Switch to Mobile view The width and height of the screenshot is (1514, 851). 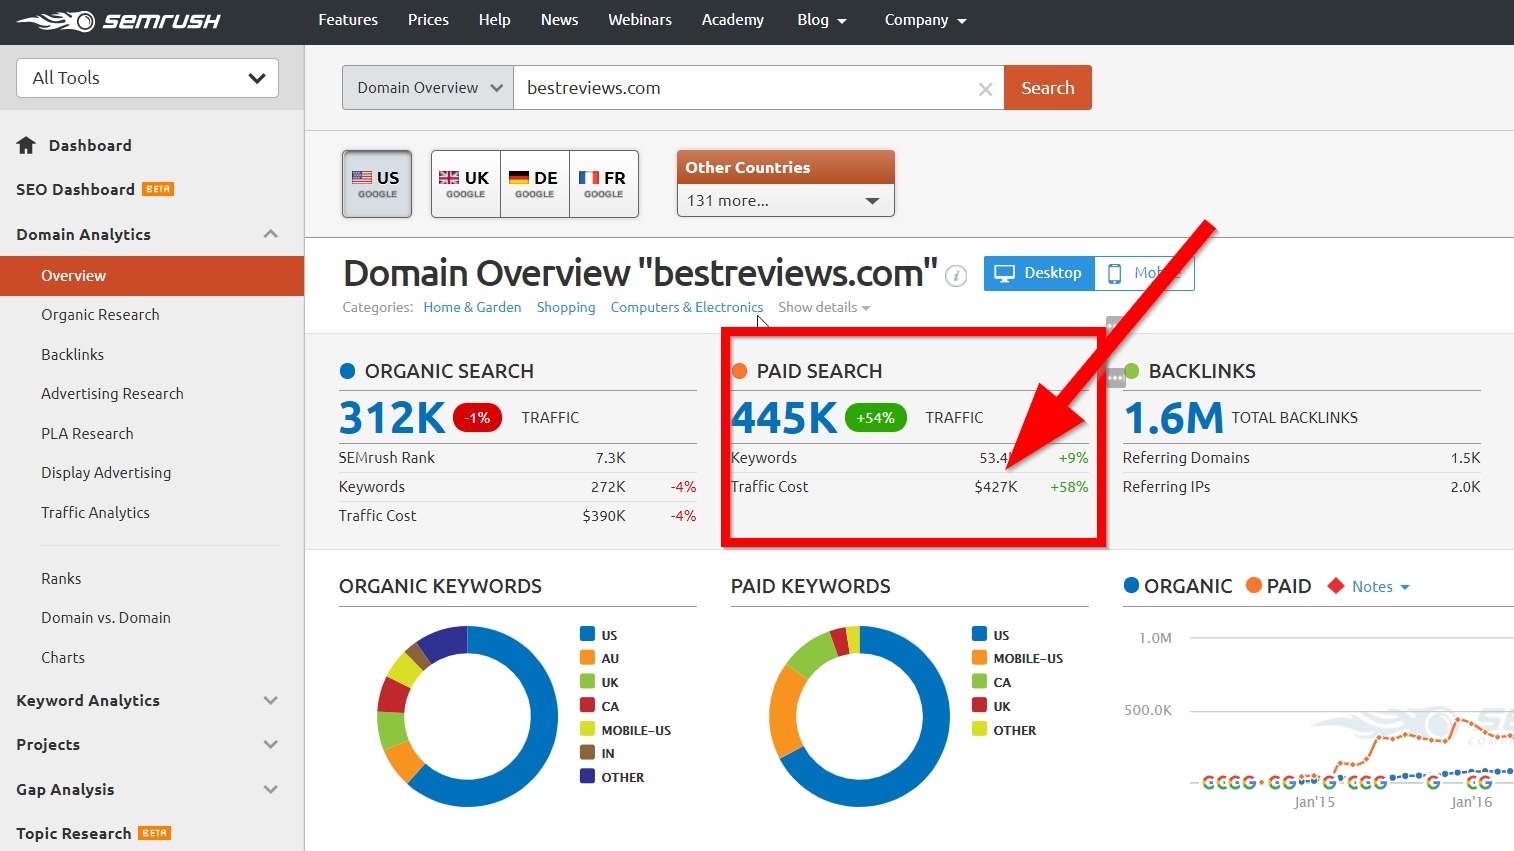click(1143, 273)
